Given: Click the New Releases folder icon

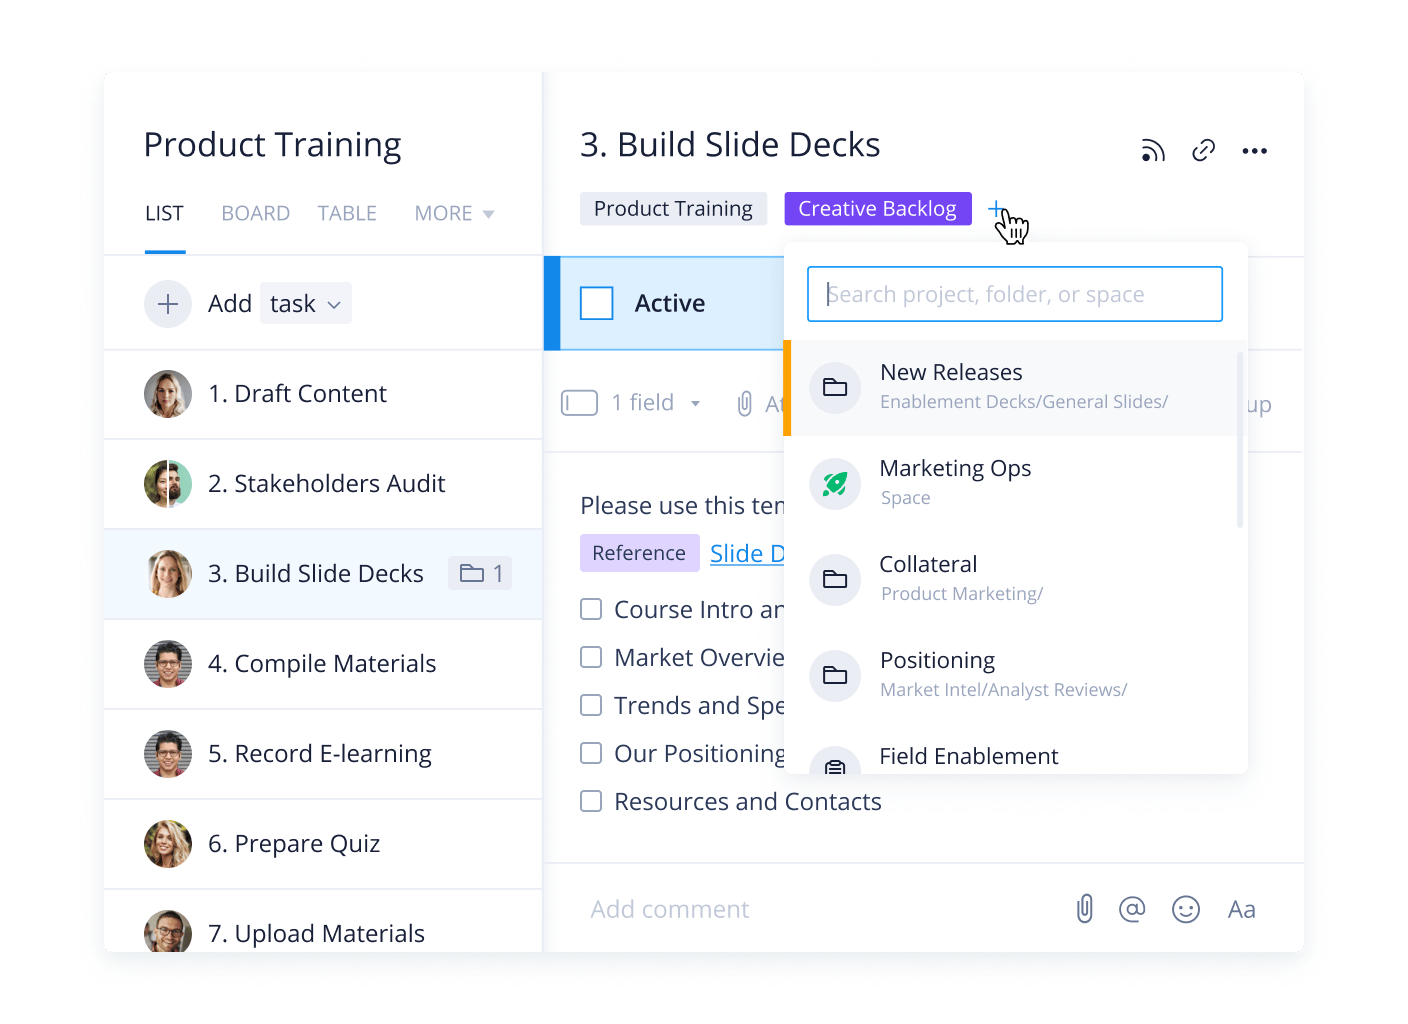Looking at the screenshot, I should (x=835, y=388).
